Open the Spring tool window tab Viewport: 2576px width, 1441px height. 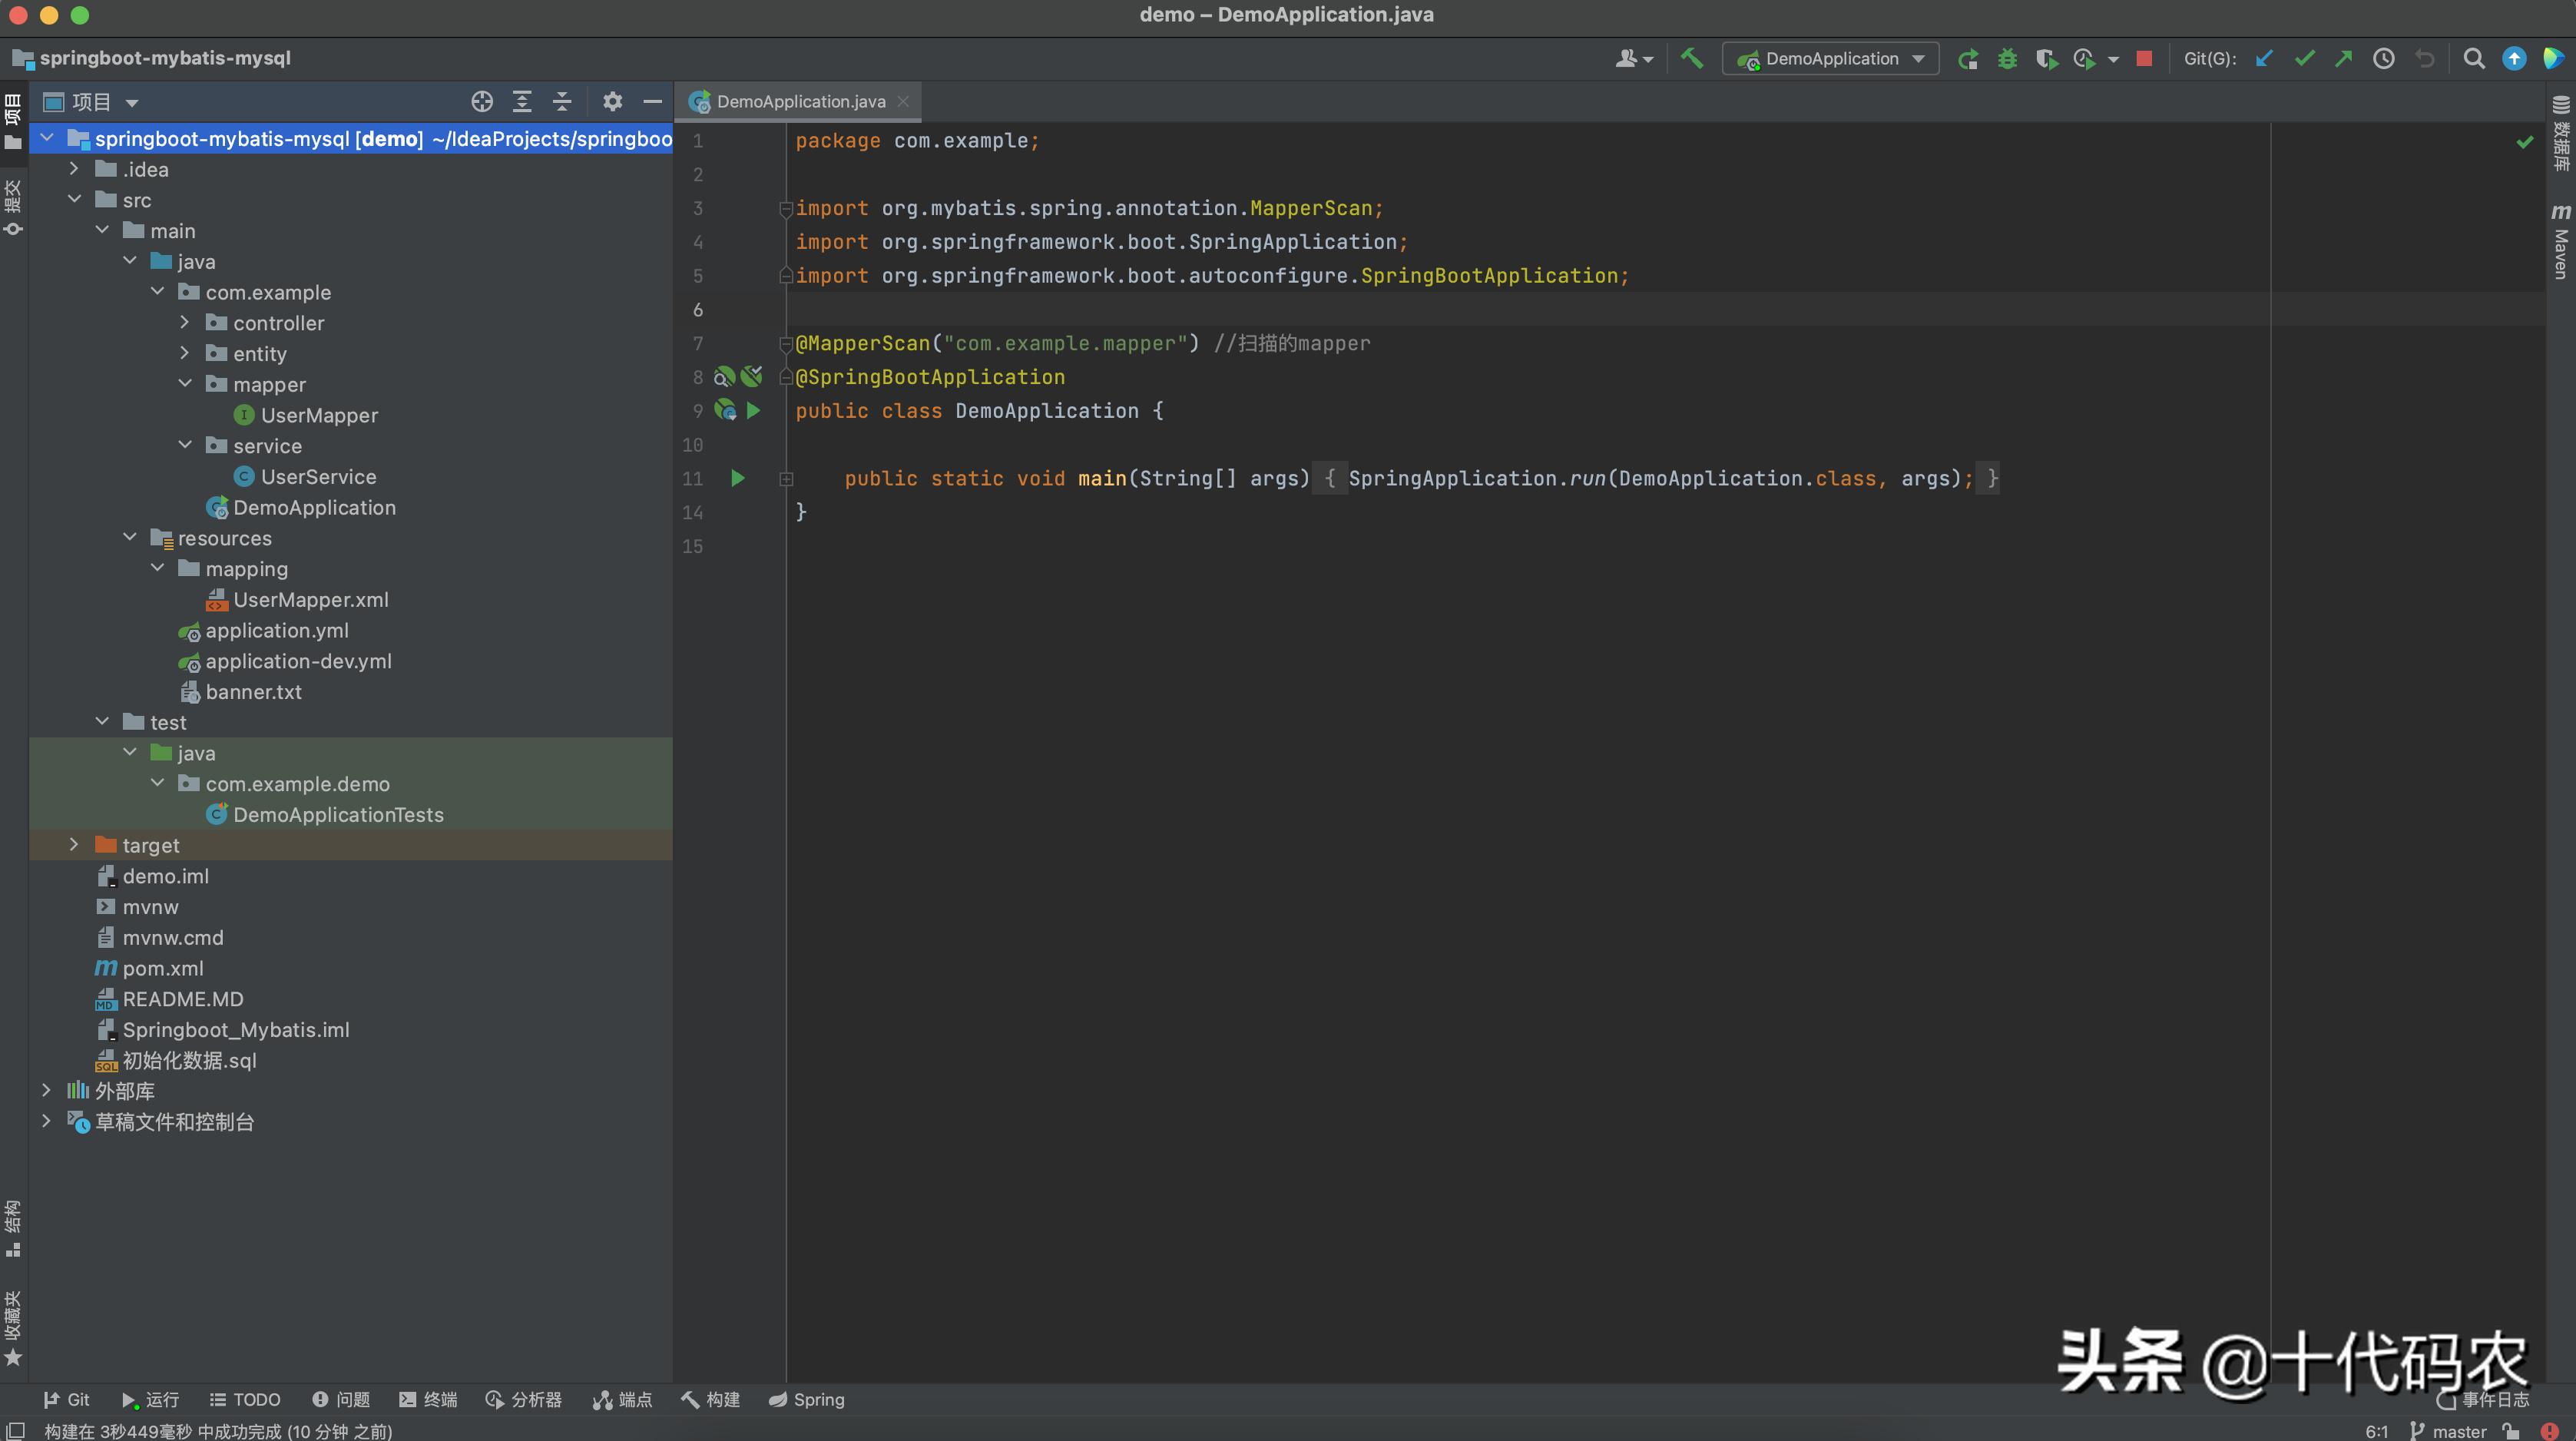point(806,1399)
